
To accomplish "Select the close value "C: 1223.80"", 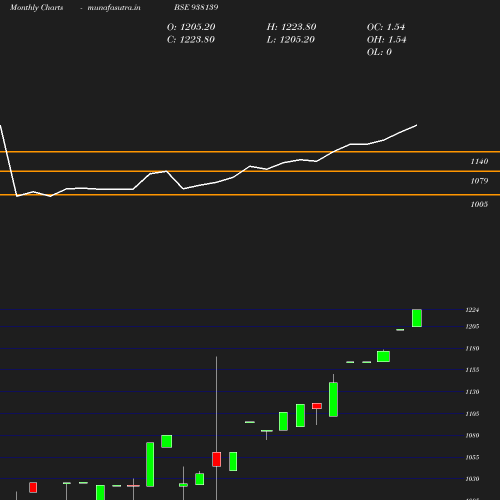I will 191,39.
